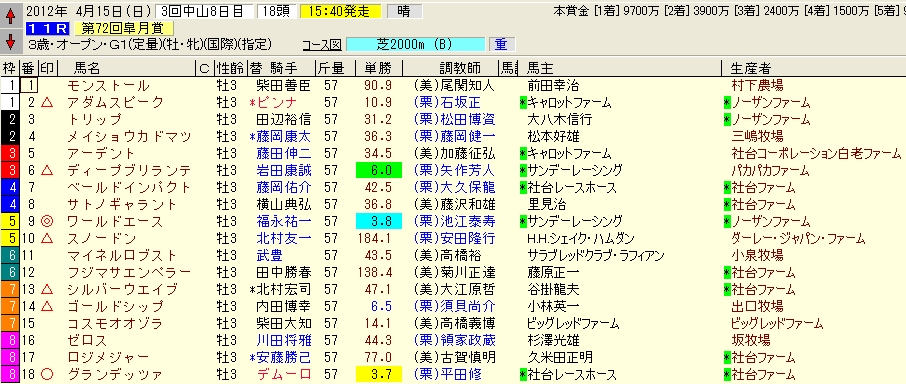Click jockey 福永祐一
This screenshot has width=906, height=384.
click(284, 221)
